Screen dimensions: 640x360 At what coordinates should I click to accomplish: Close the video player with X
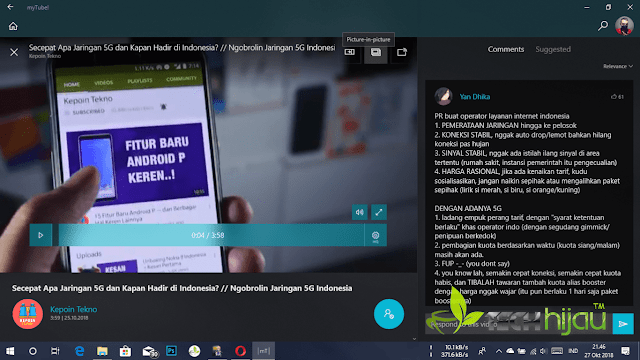pyautogui.click(x=14, y=52)
